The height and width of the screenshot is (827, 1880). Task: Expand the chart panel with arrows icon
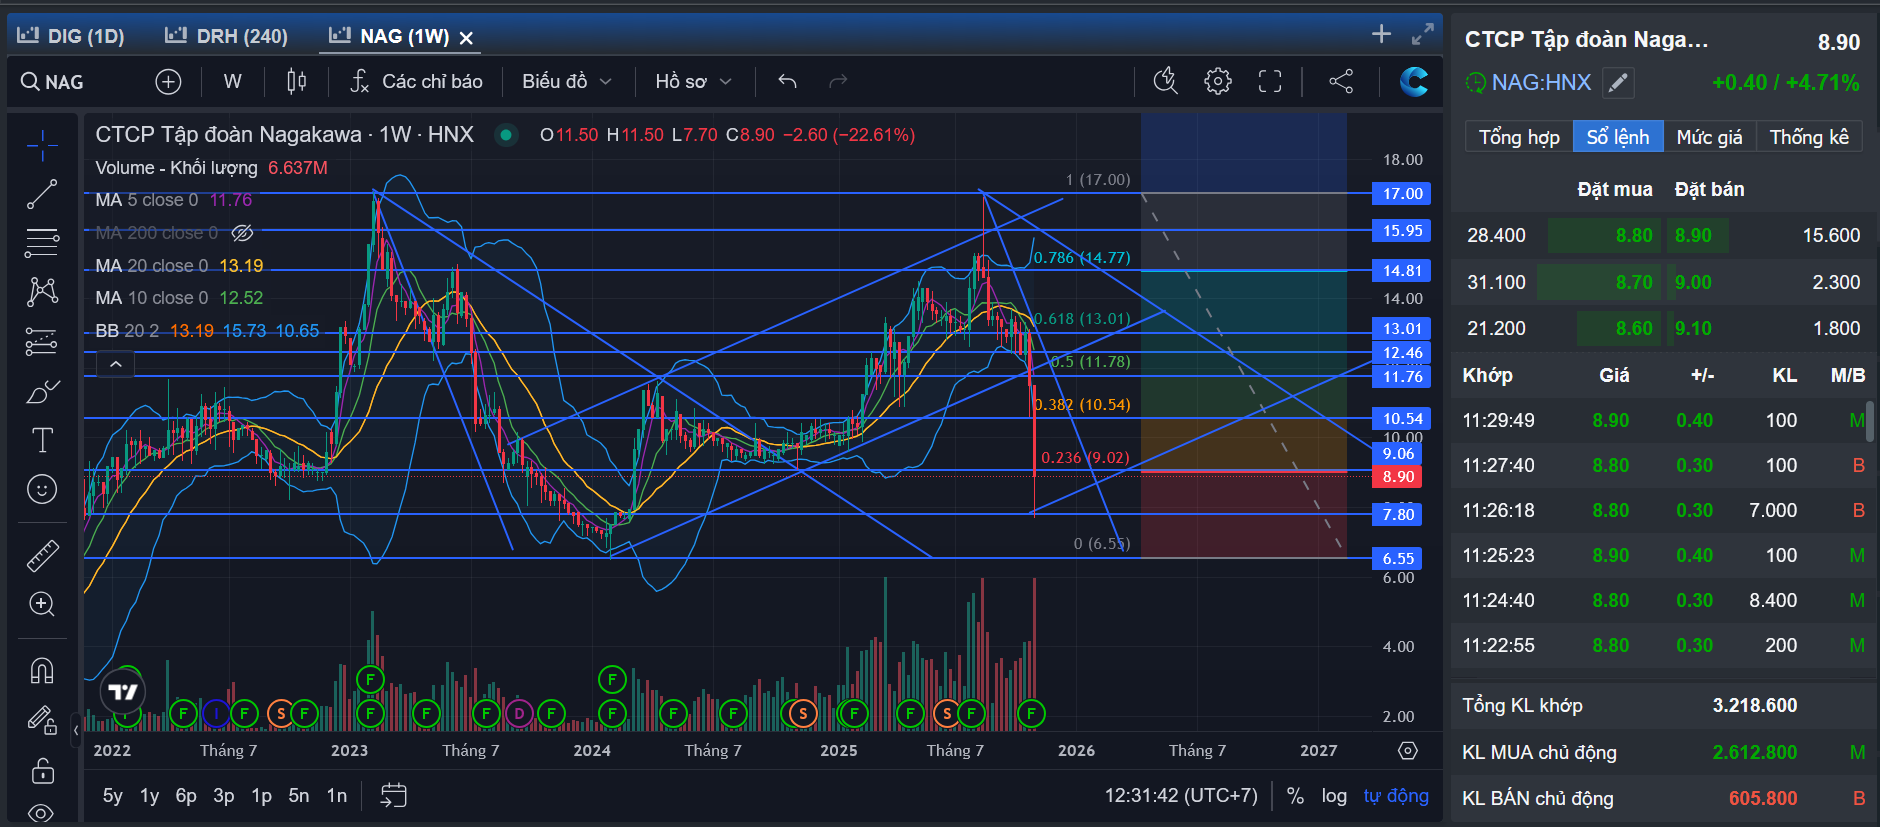(x=1422, y=34)
